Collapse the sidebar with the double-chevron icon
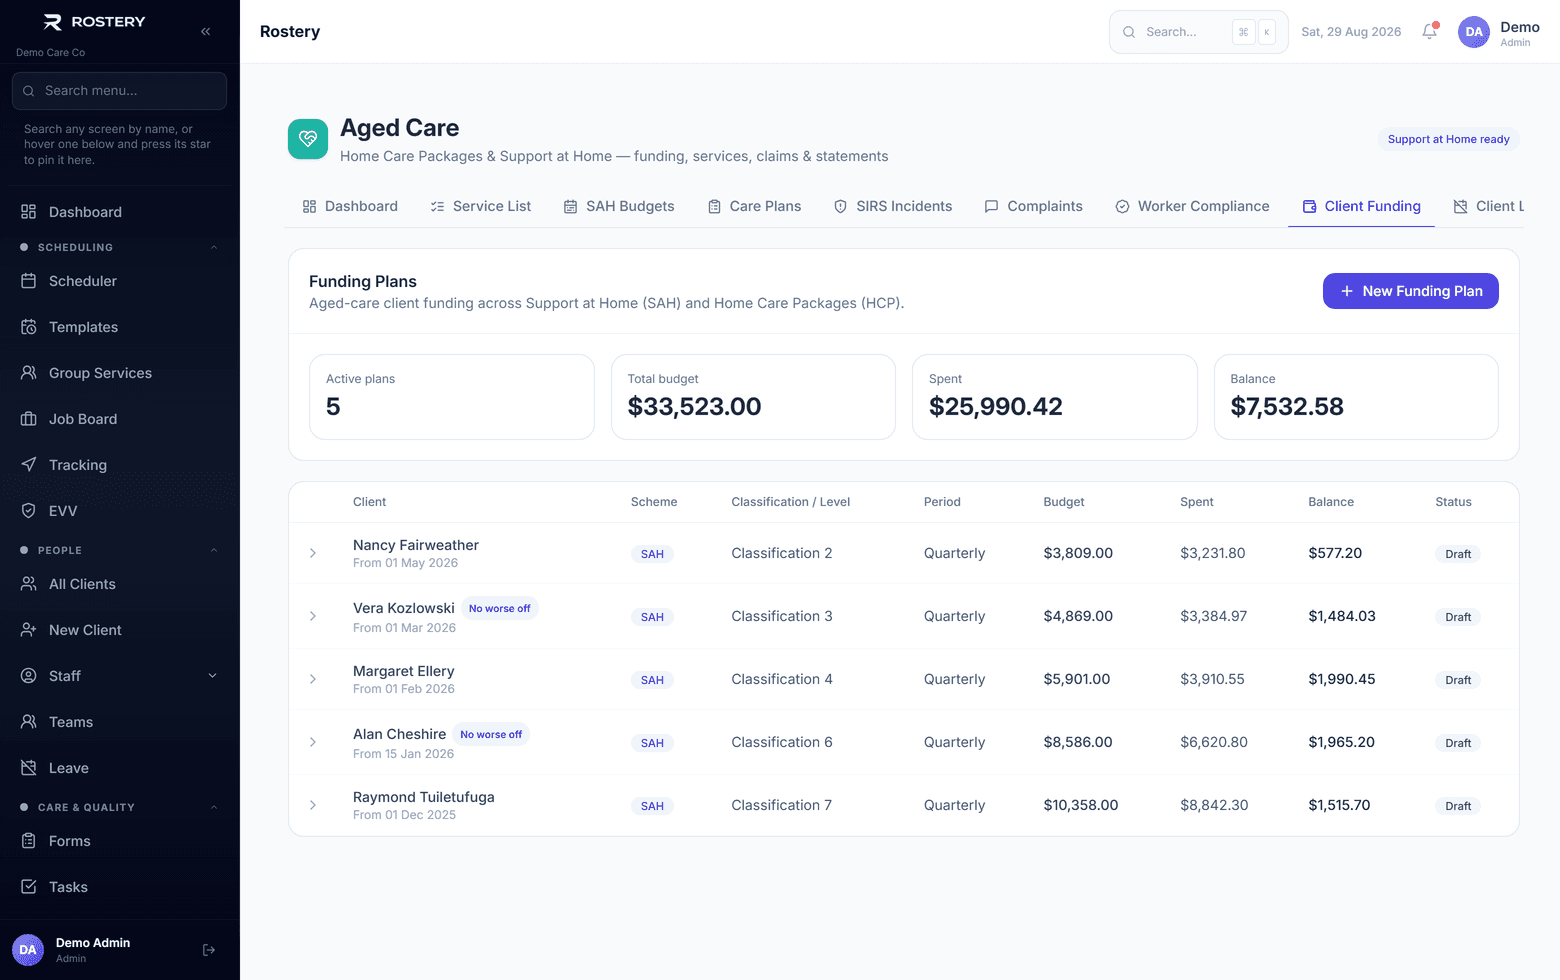Image resolution: width=1560 pixels, height=980 pixels. [205, 31]
